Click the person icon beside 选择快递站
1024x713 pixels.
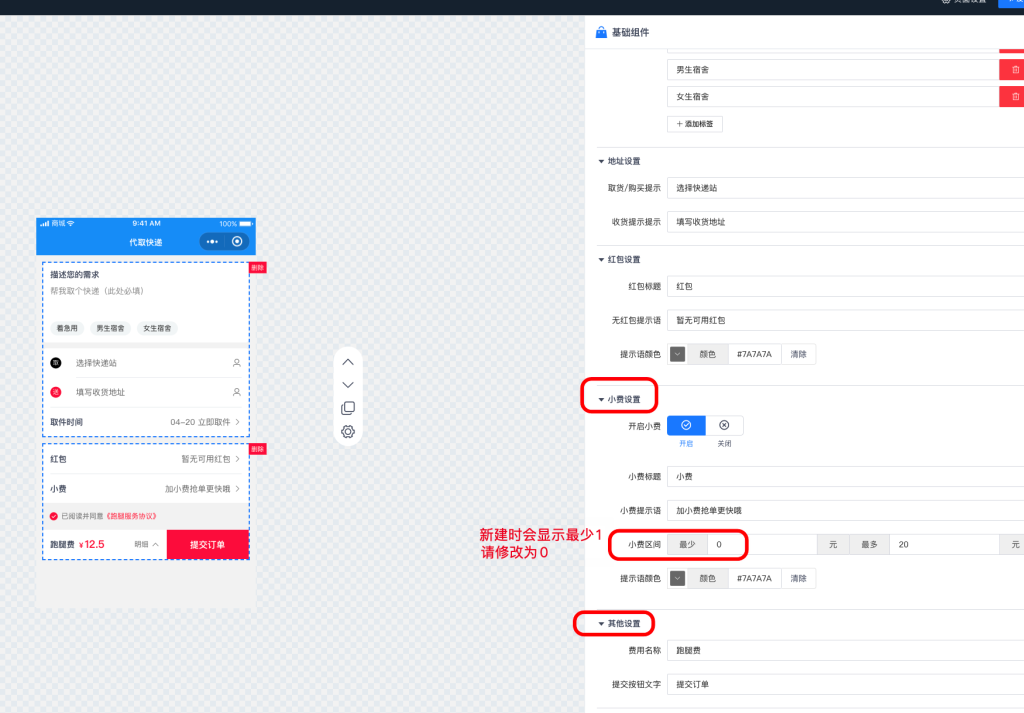237,363
